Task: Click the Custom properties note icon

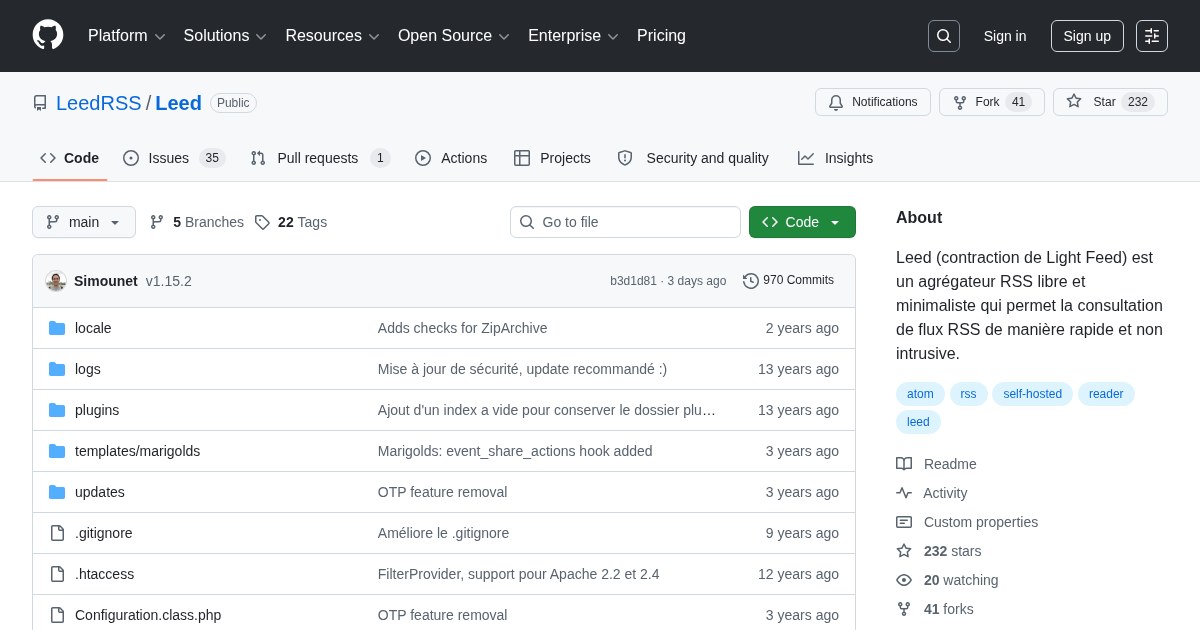Action: tap(904, 522)
